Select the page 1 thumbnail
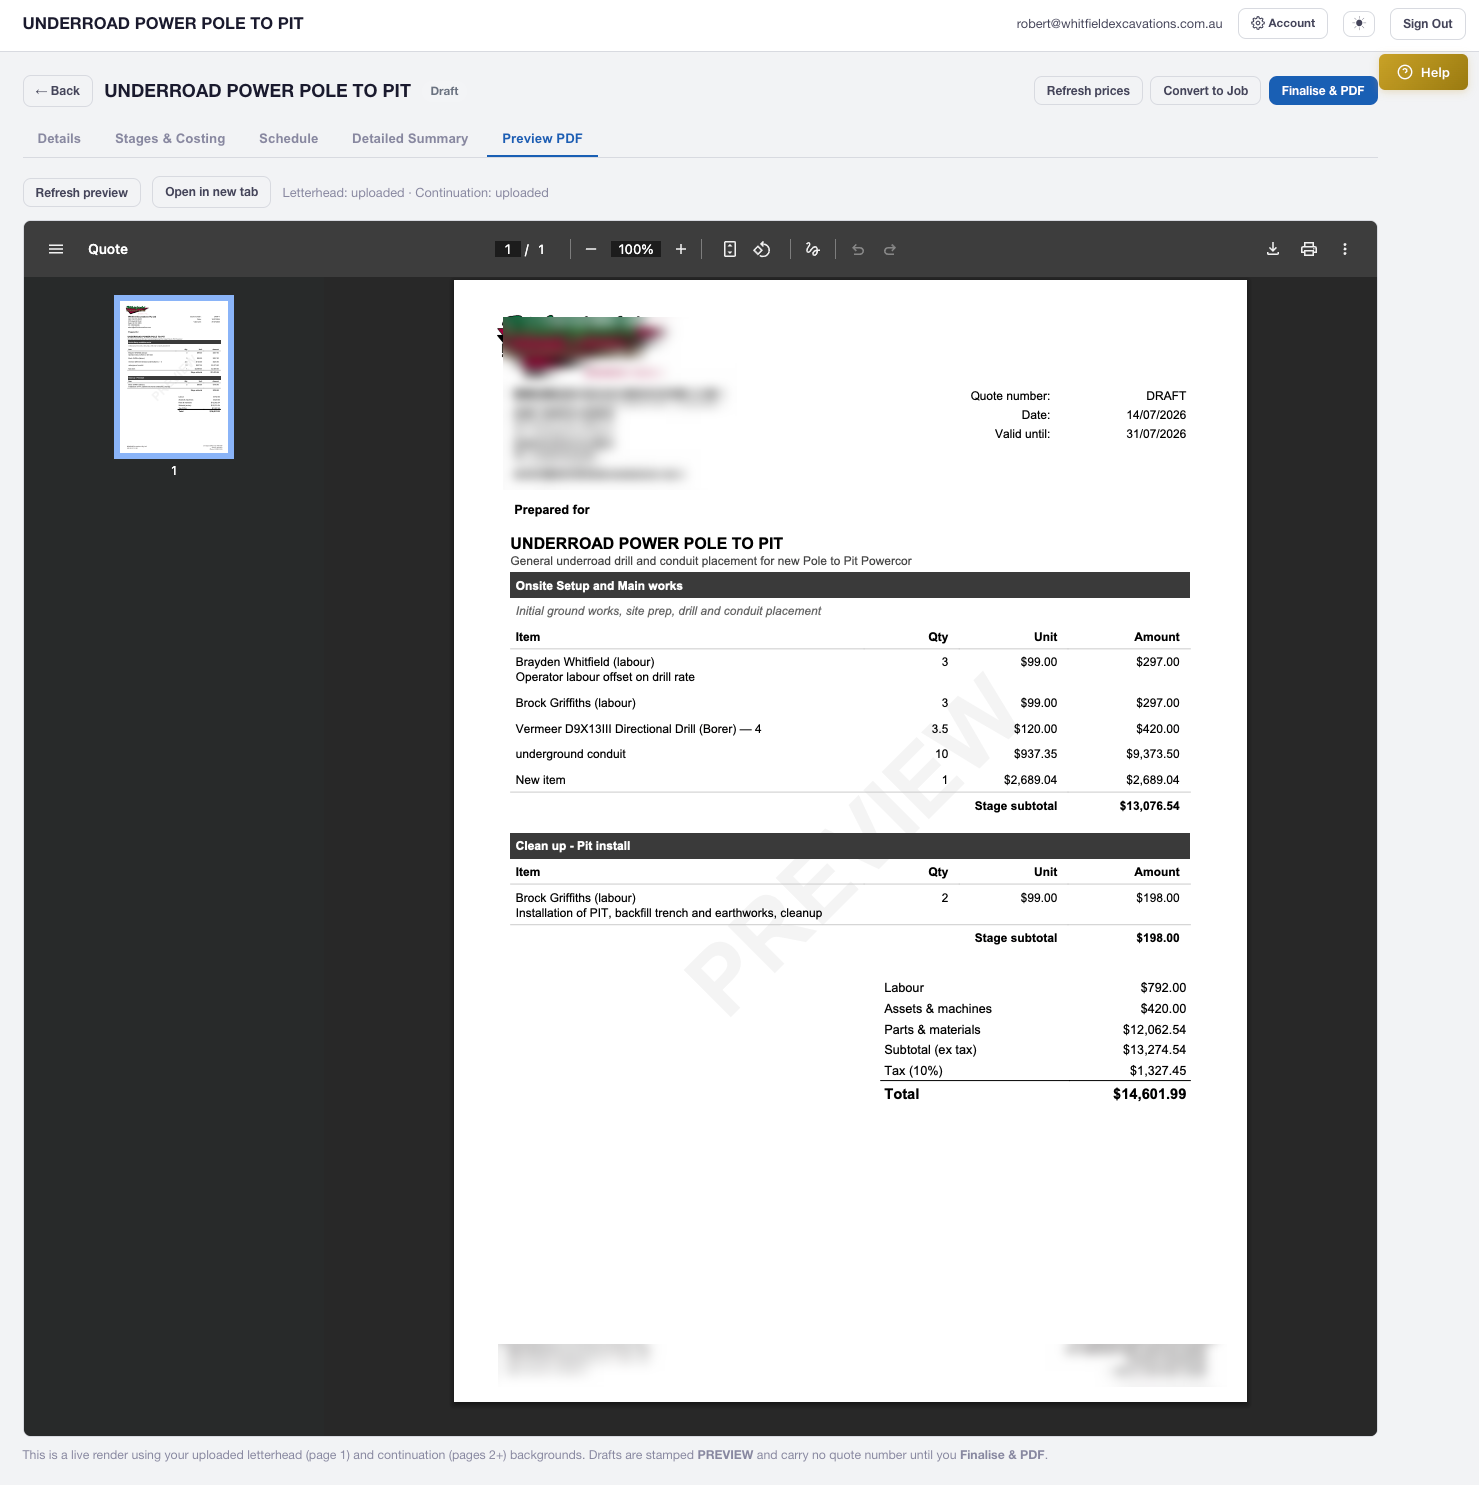The height and width of the screenshot is (1485, 1479). click(x=174, y=377)
